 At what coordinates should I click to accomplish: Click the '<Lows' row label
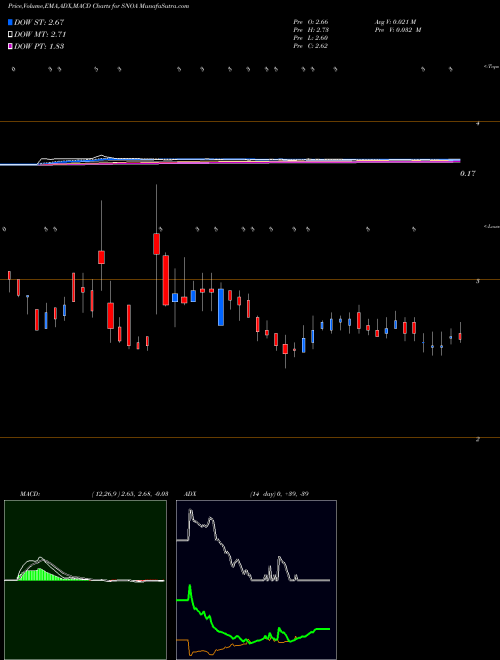(492, 227)
